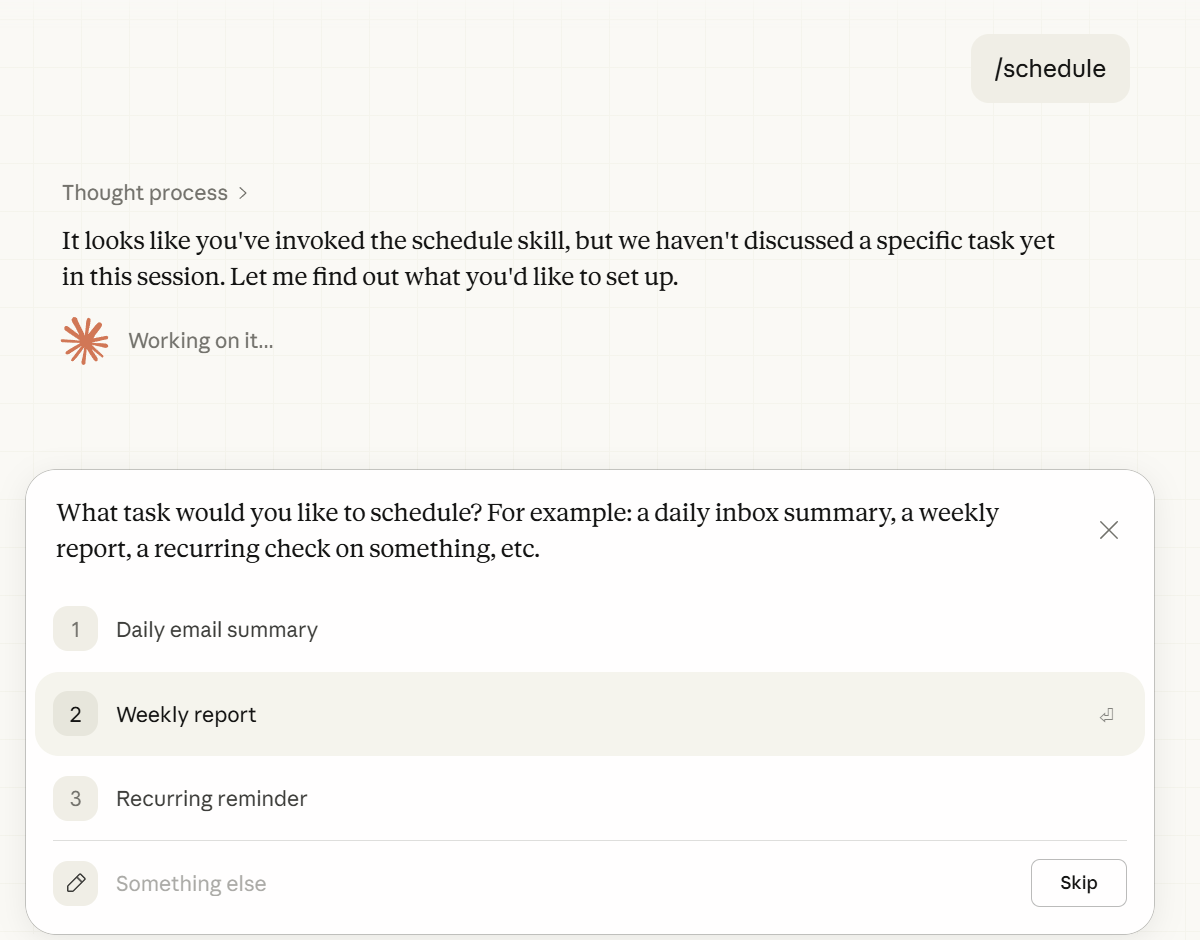Click the /schedule command chip
1200x940 pixels.
pyautogui.click(x=1050, y=68)
